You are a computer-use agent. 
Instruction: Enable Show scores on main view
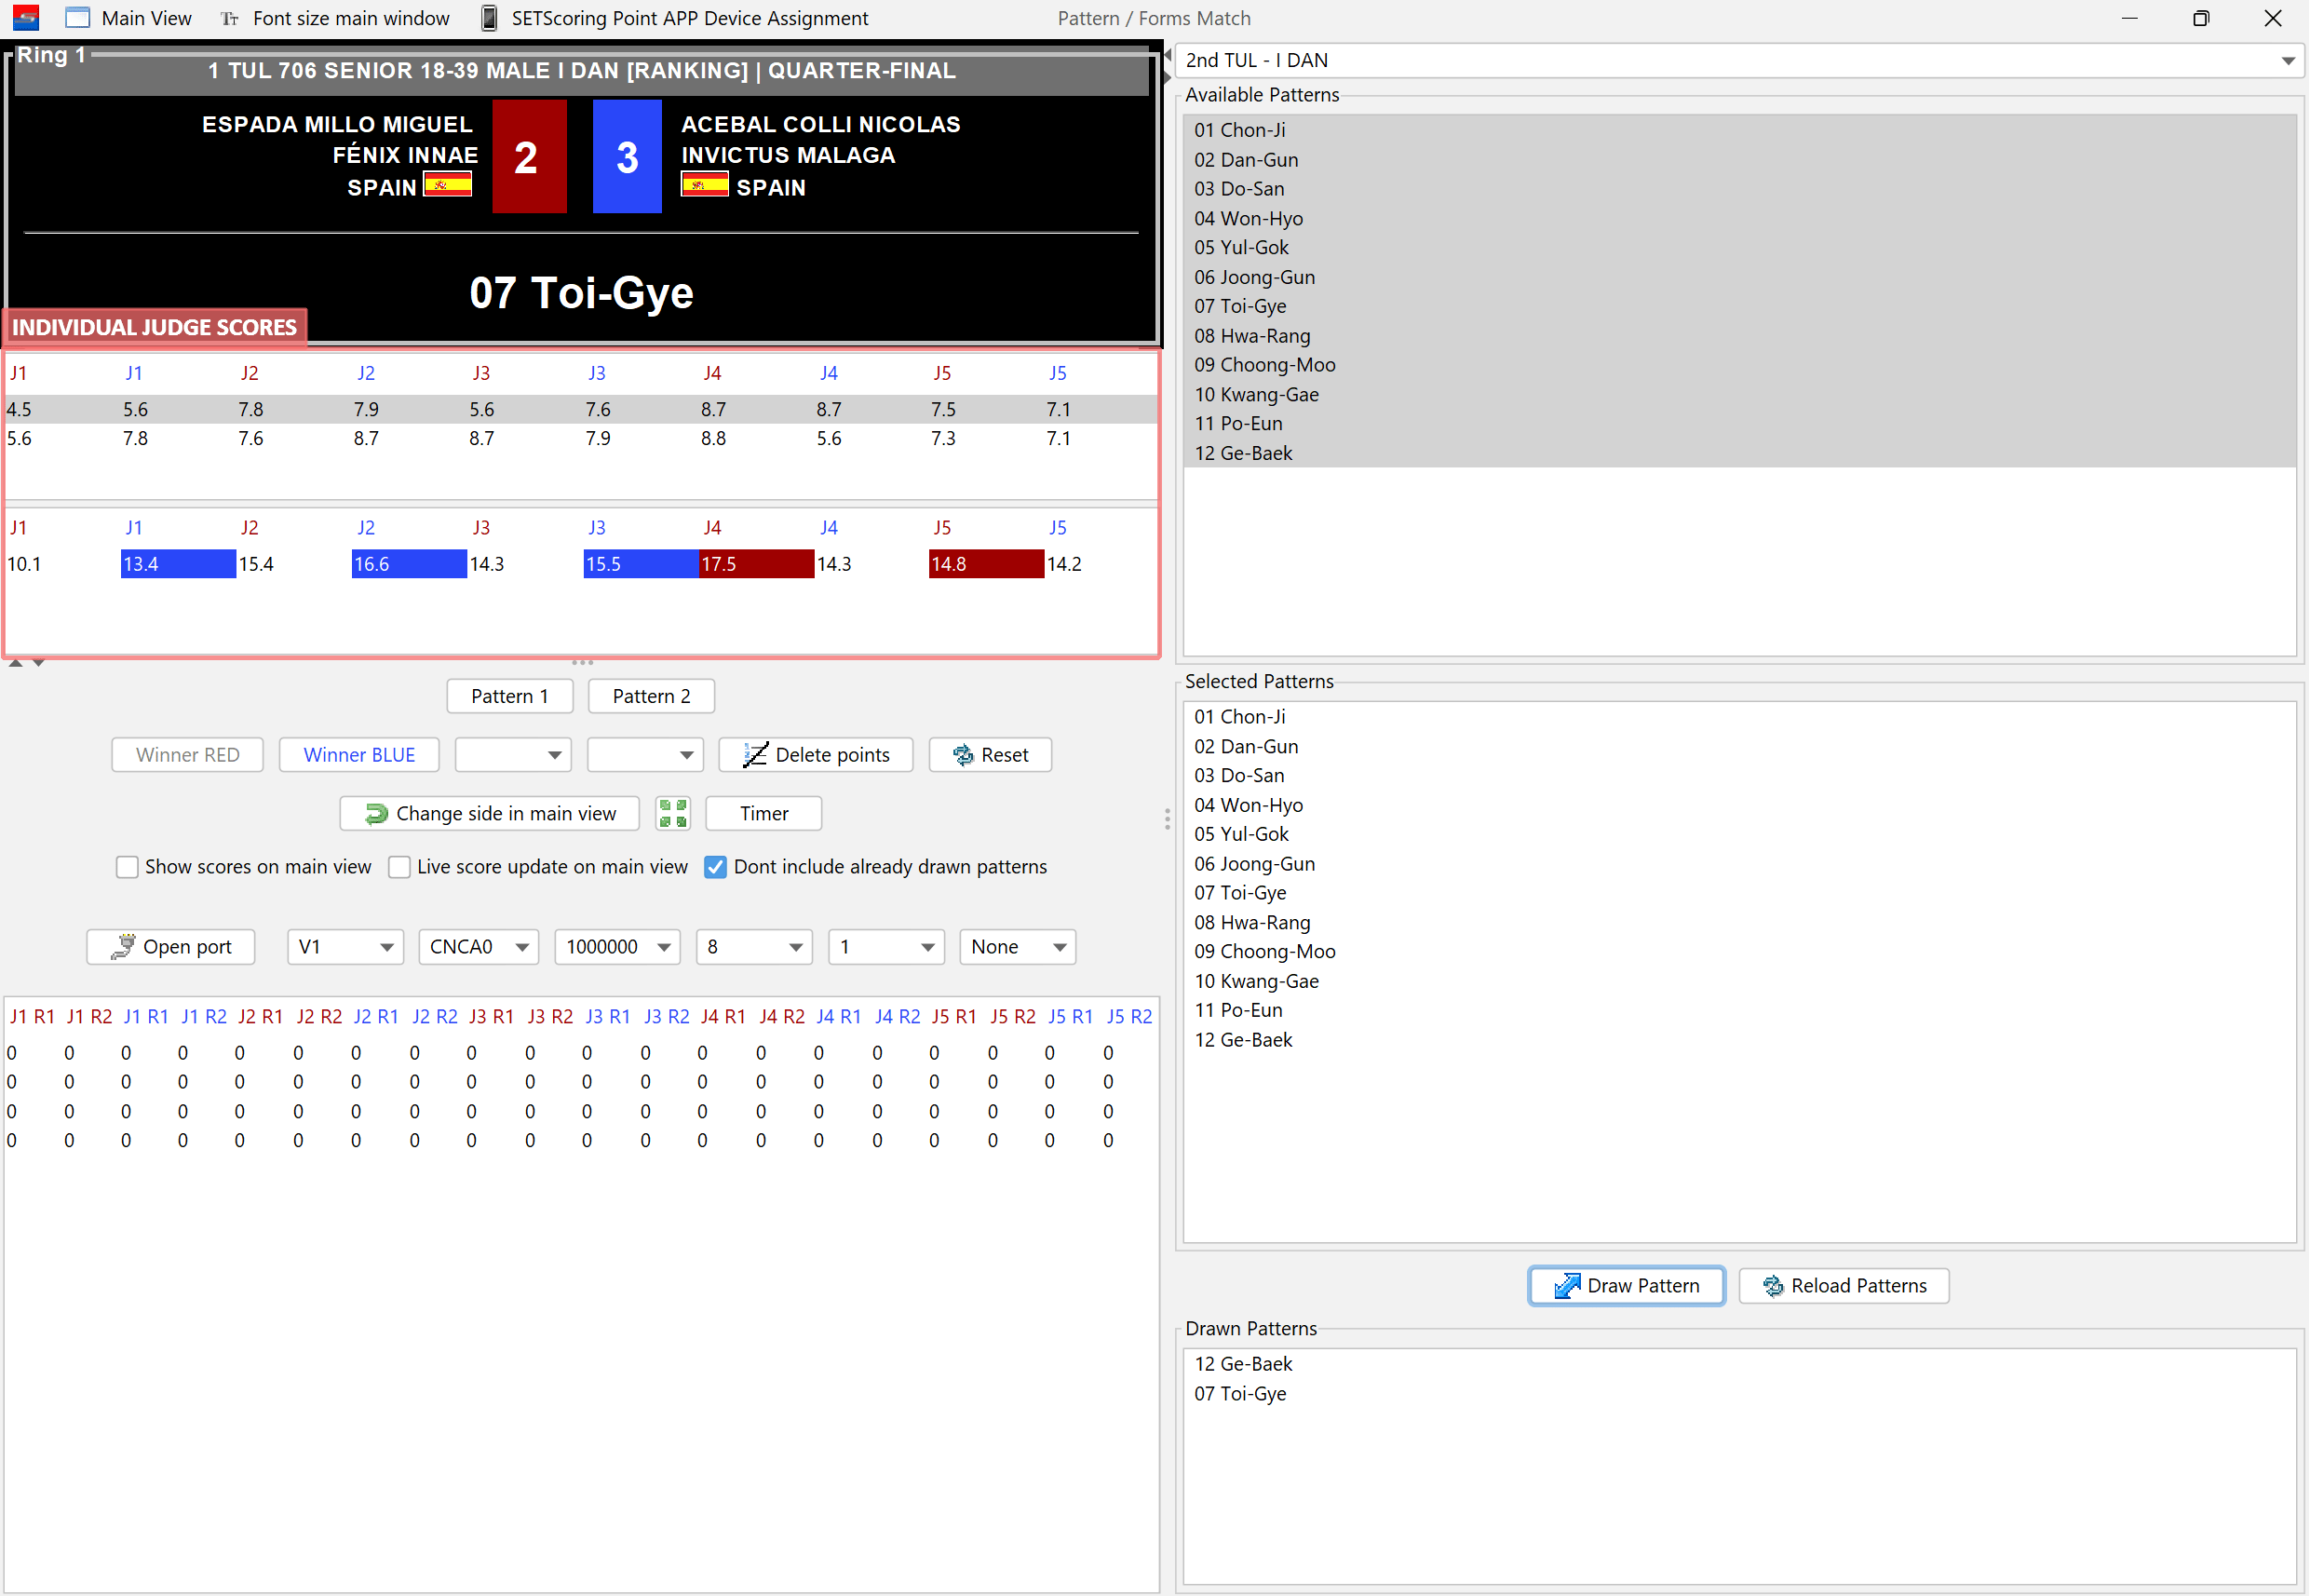click(x=127, y=867)
